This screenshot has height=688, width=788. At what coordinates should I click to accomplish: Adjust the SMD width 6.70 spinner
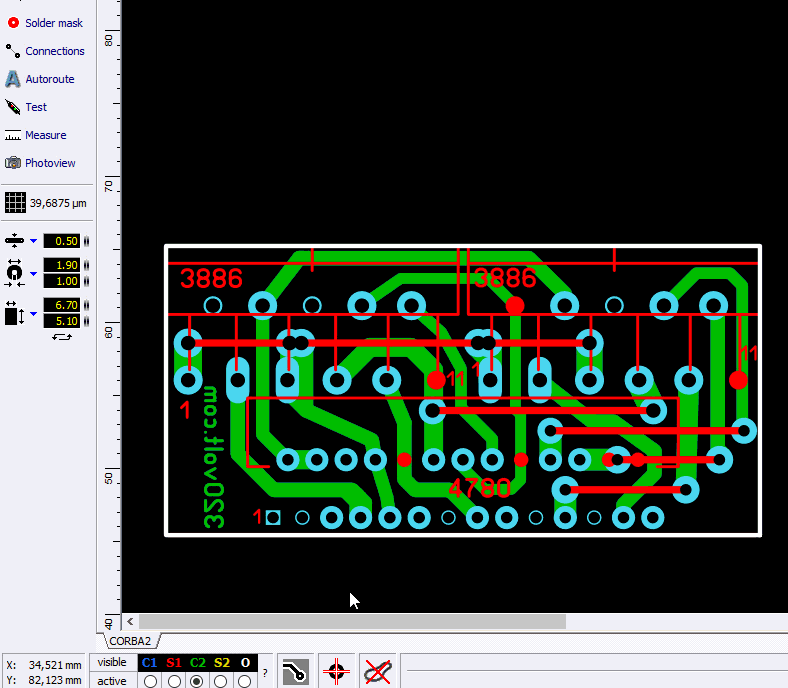[x=86, y=305]
